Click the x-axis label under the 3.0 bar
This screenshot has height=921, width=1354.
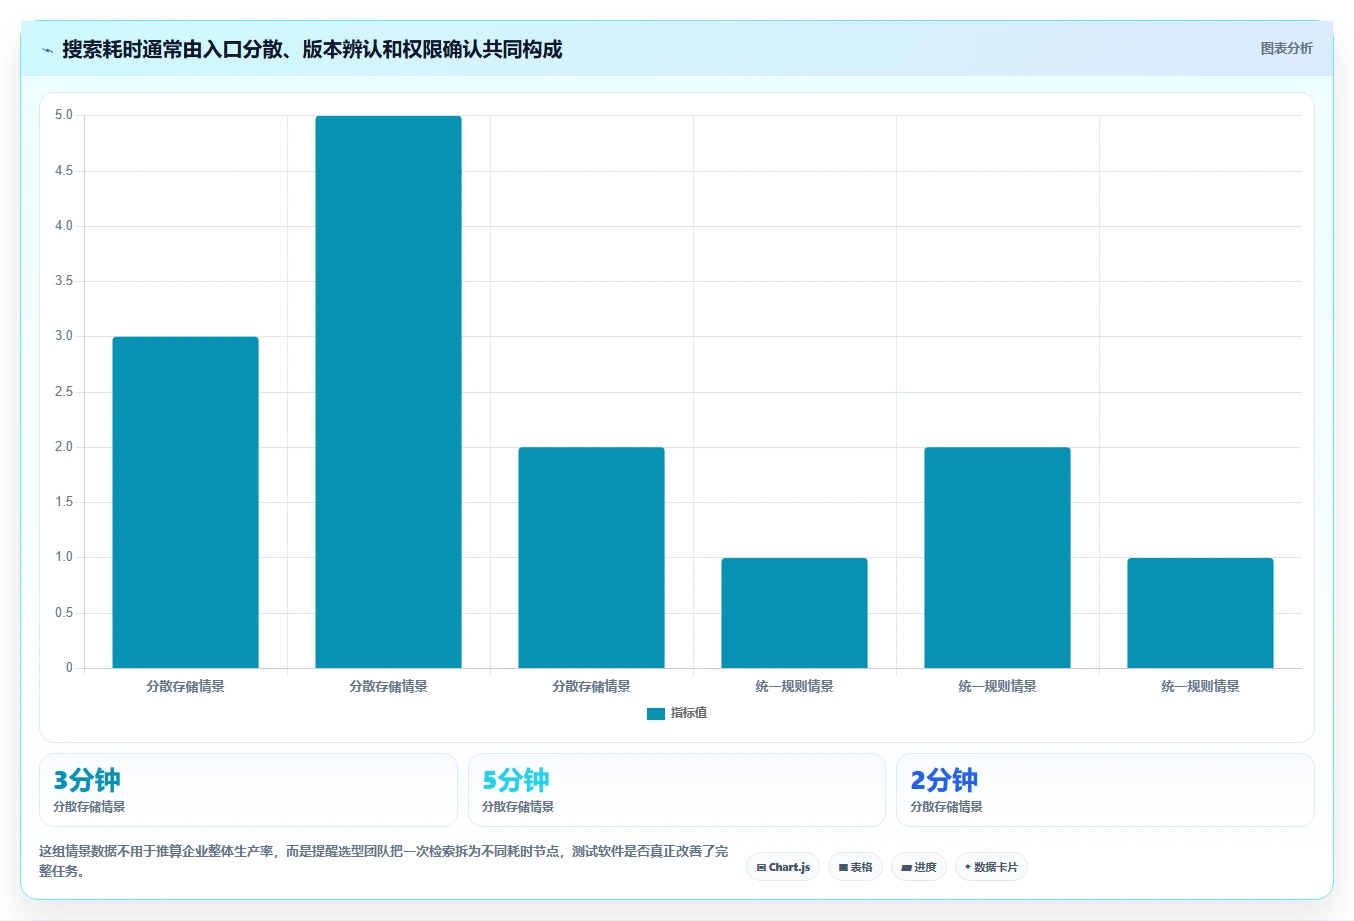pyautogui.click(x=185, y=686)
